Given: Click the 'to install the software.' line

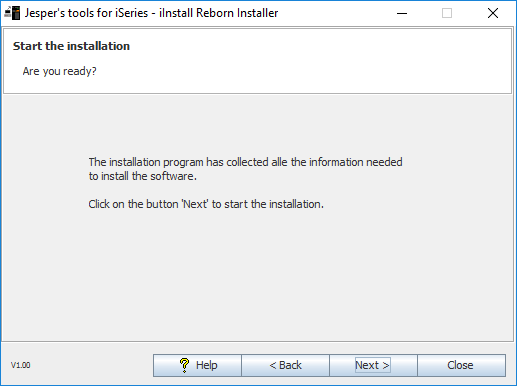Looking at the screenshot, I should (x=143, y=176).
